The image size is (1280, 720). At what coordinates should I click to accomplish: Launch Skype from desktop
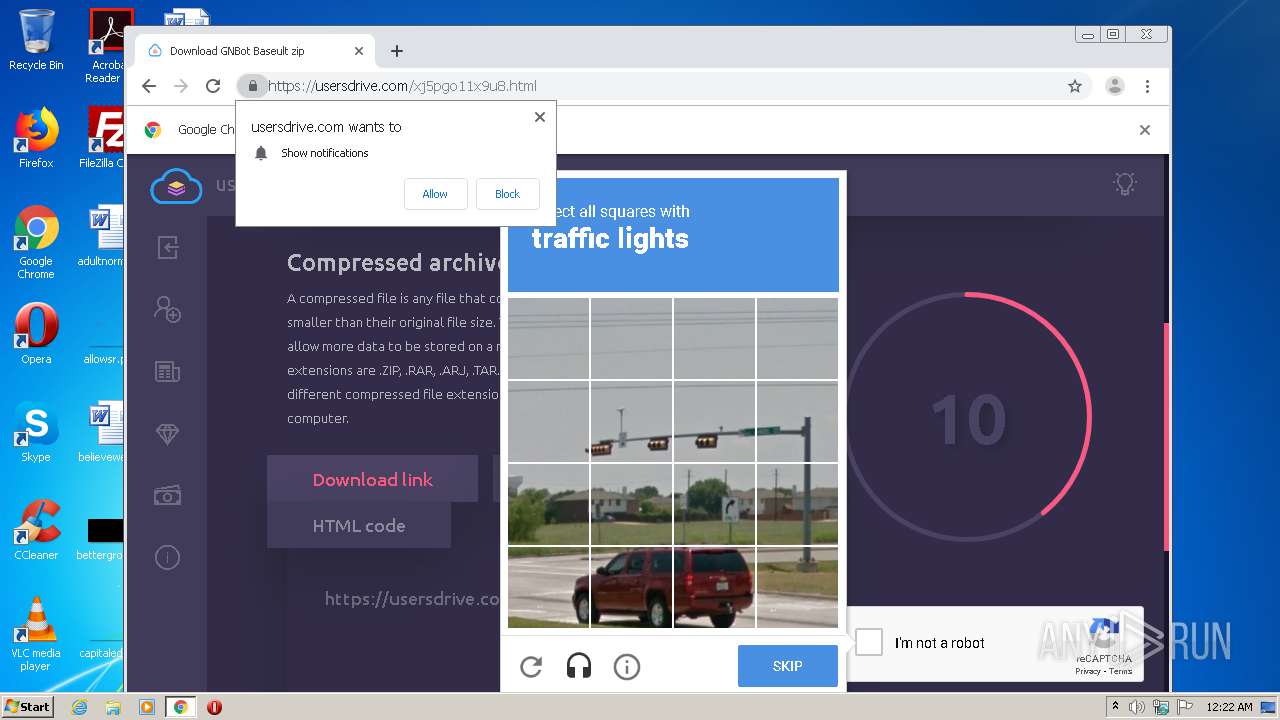pyautogui.click(x=36, y=432)
